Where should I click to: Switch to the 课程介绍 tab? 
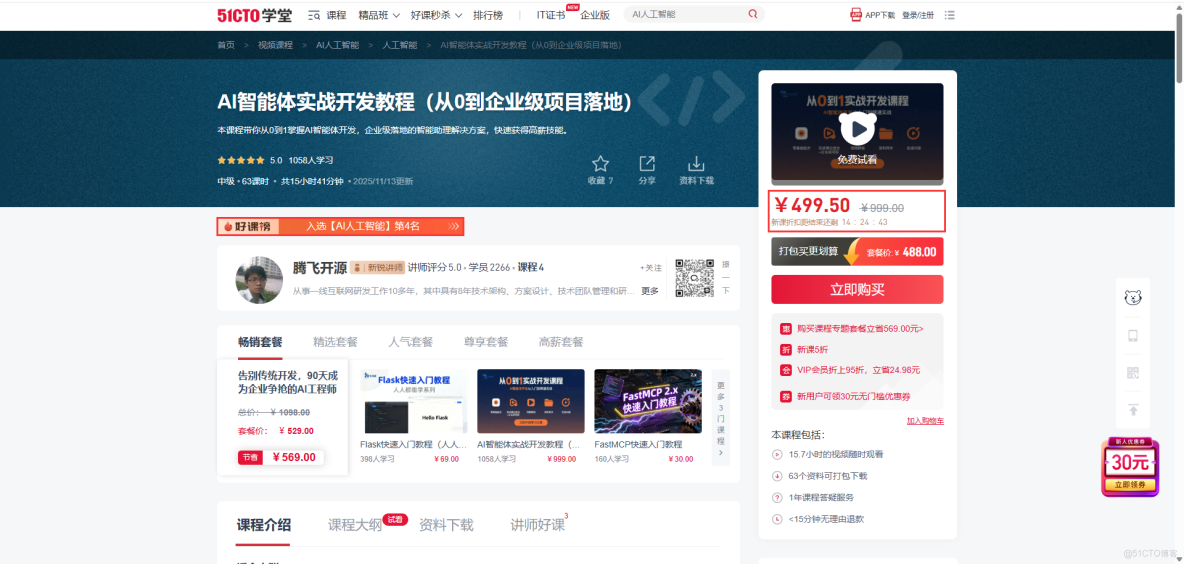click(264, 525)
